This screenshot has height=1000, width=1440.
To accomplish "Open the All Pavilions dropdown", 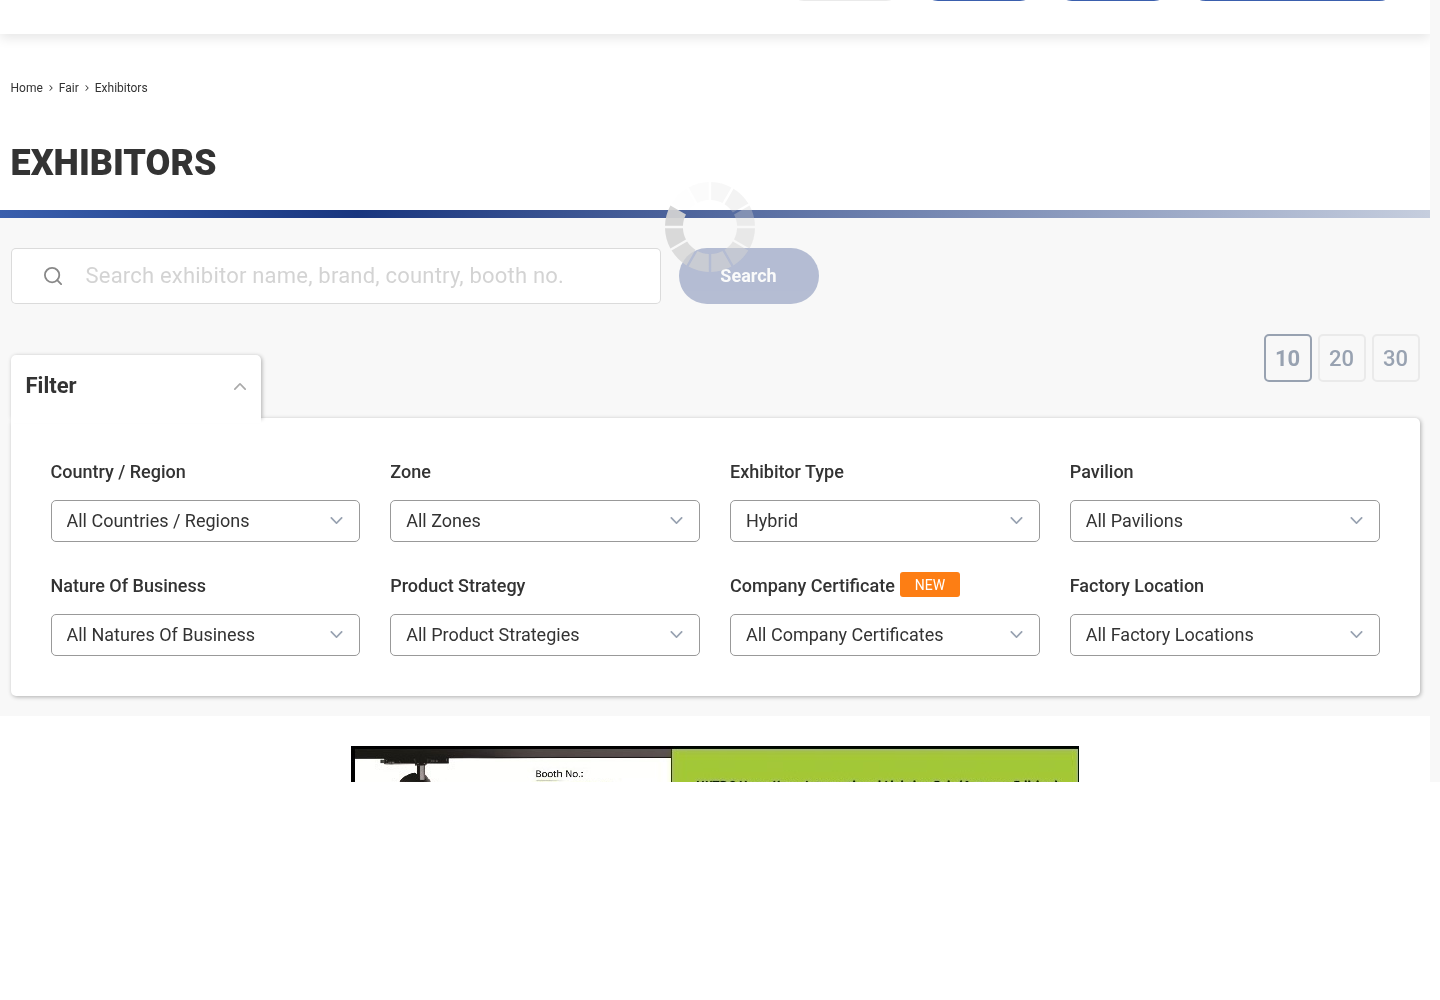I will [x=1225, y=521].
